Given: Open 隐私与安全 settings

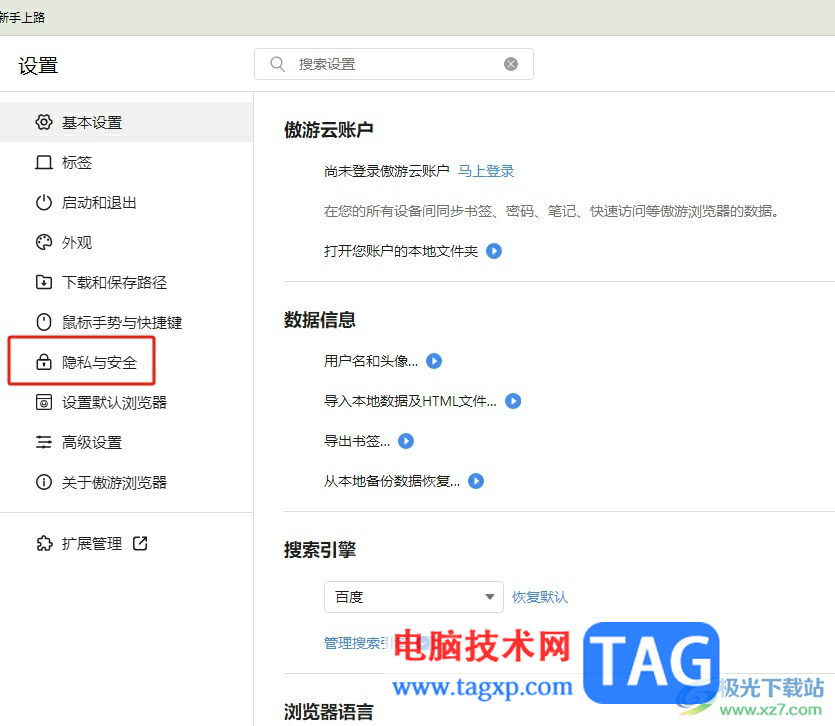Looking at the screenshot, I should 126,362.
